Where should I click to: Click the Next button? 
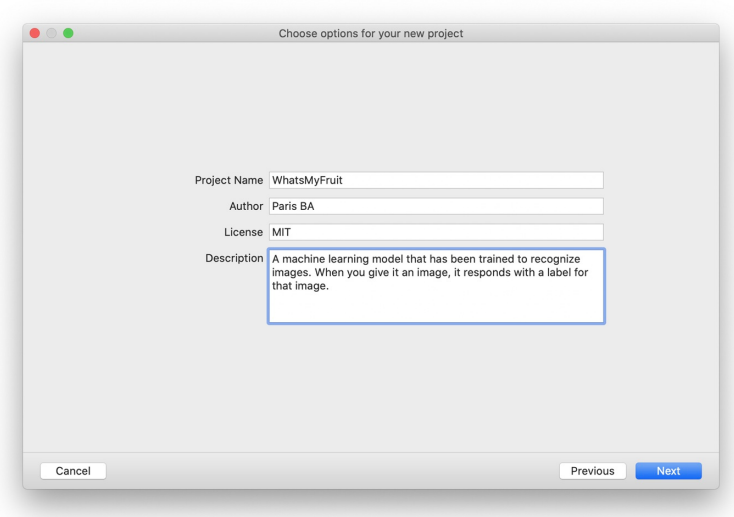point(668,471)
